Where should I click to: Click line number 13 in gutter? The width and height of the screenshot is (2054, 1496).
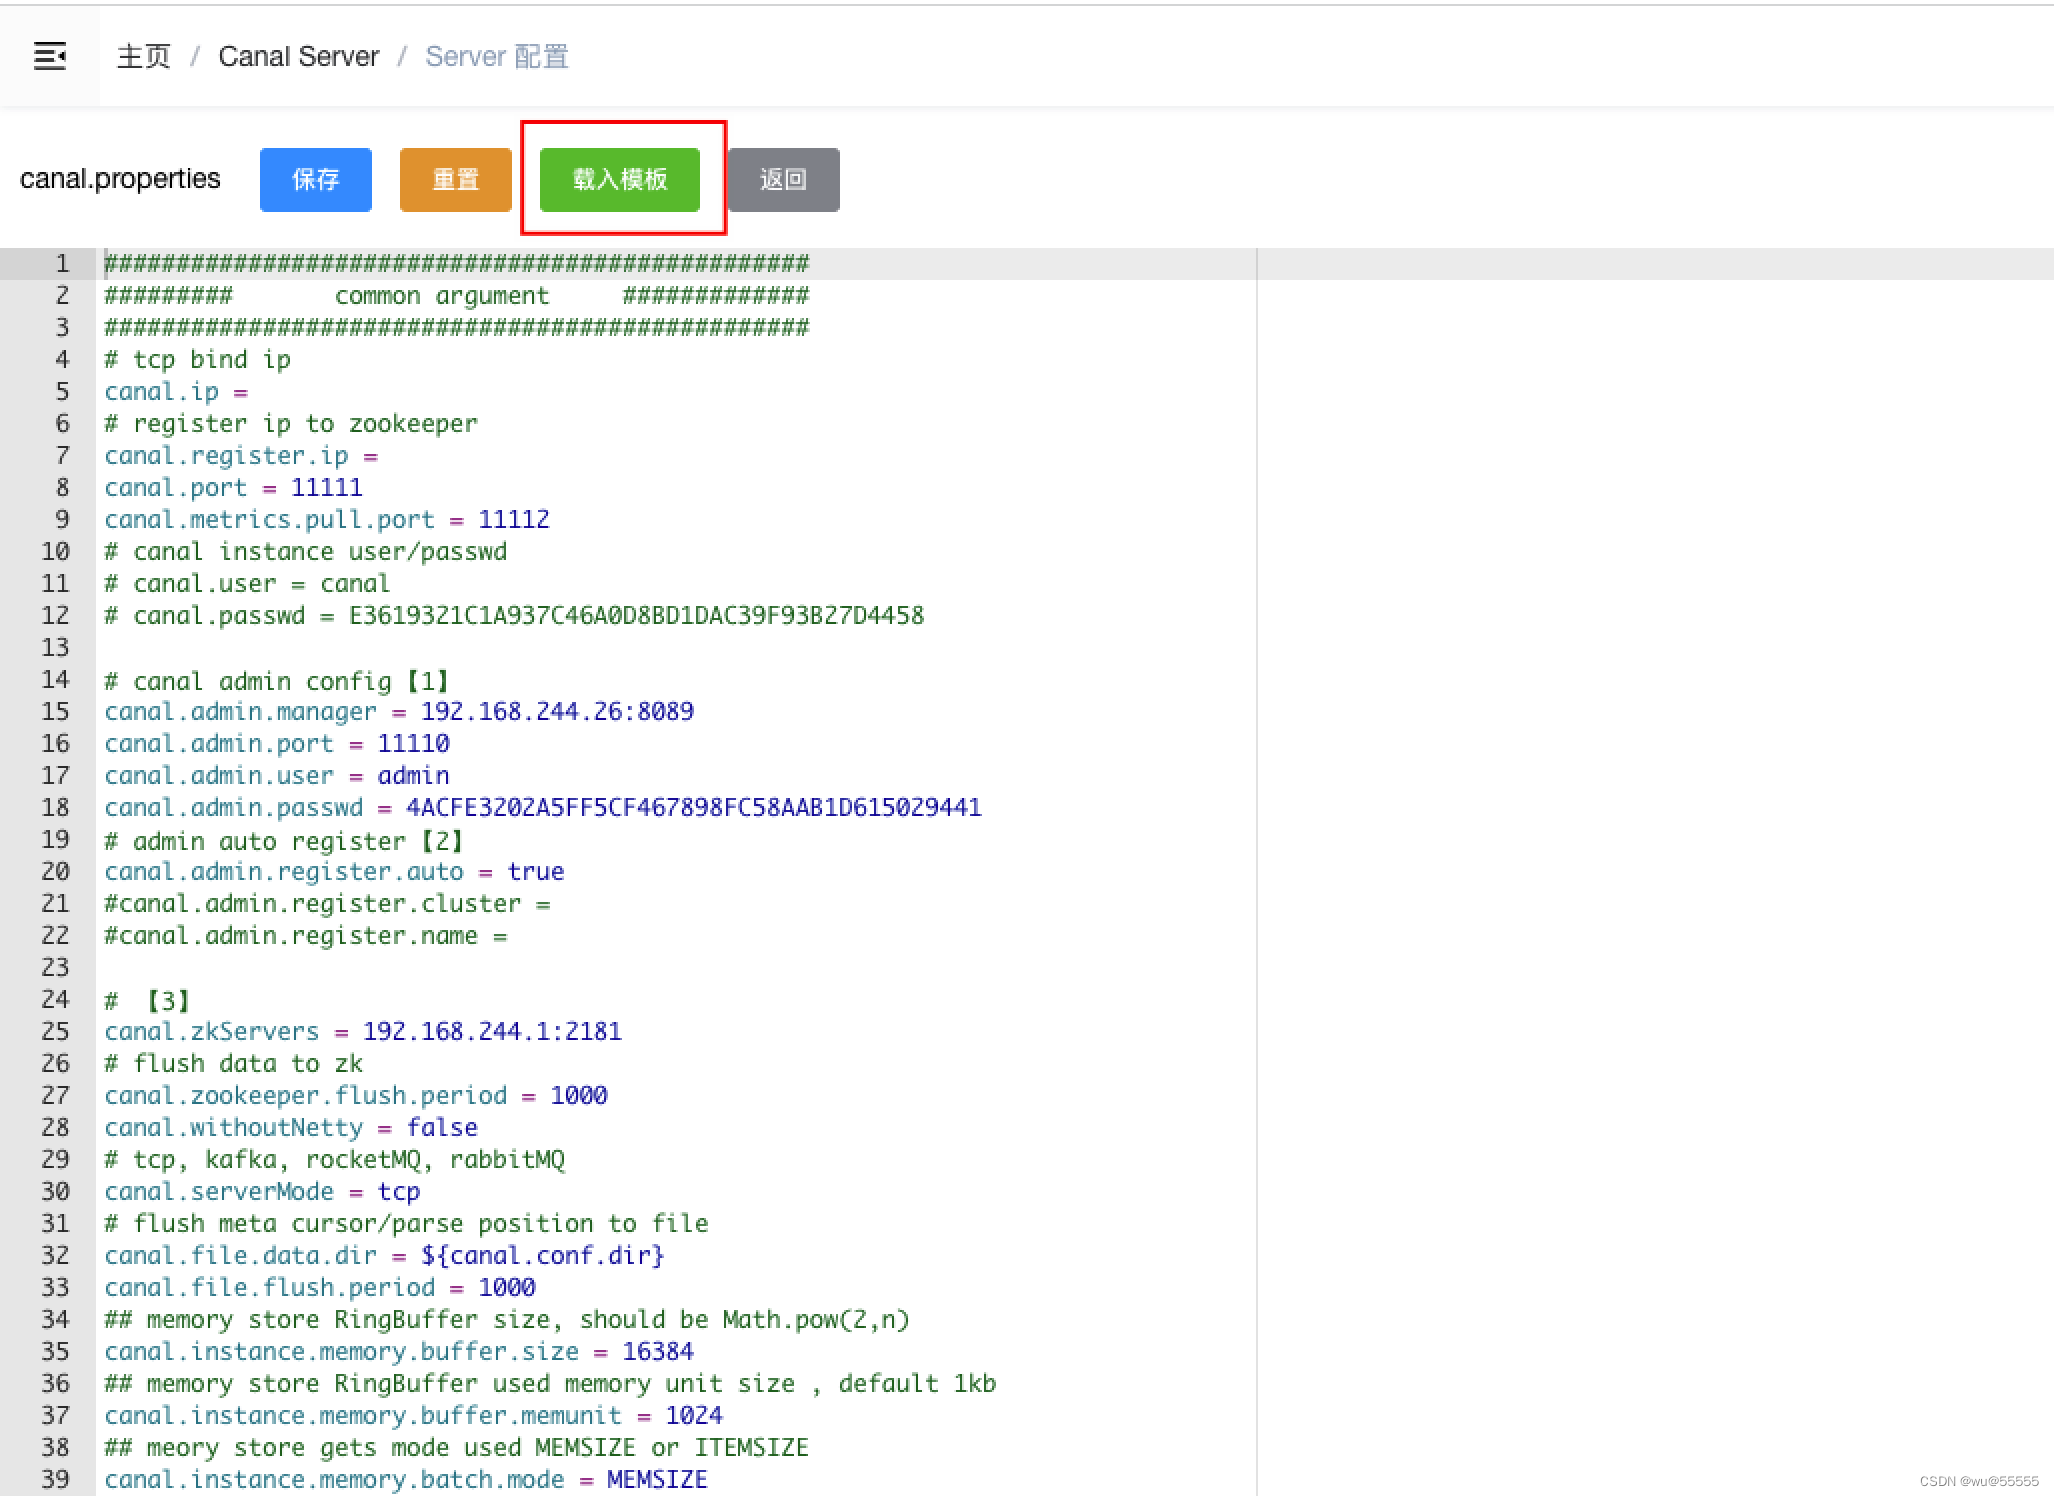[x=56, y=648]
